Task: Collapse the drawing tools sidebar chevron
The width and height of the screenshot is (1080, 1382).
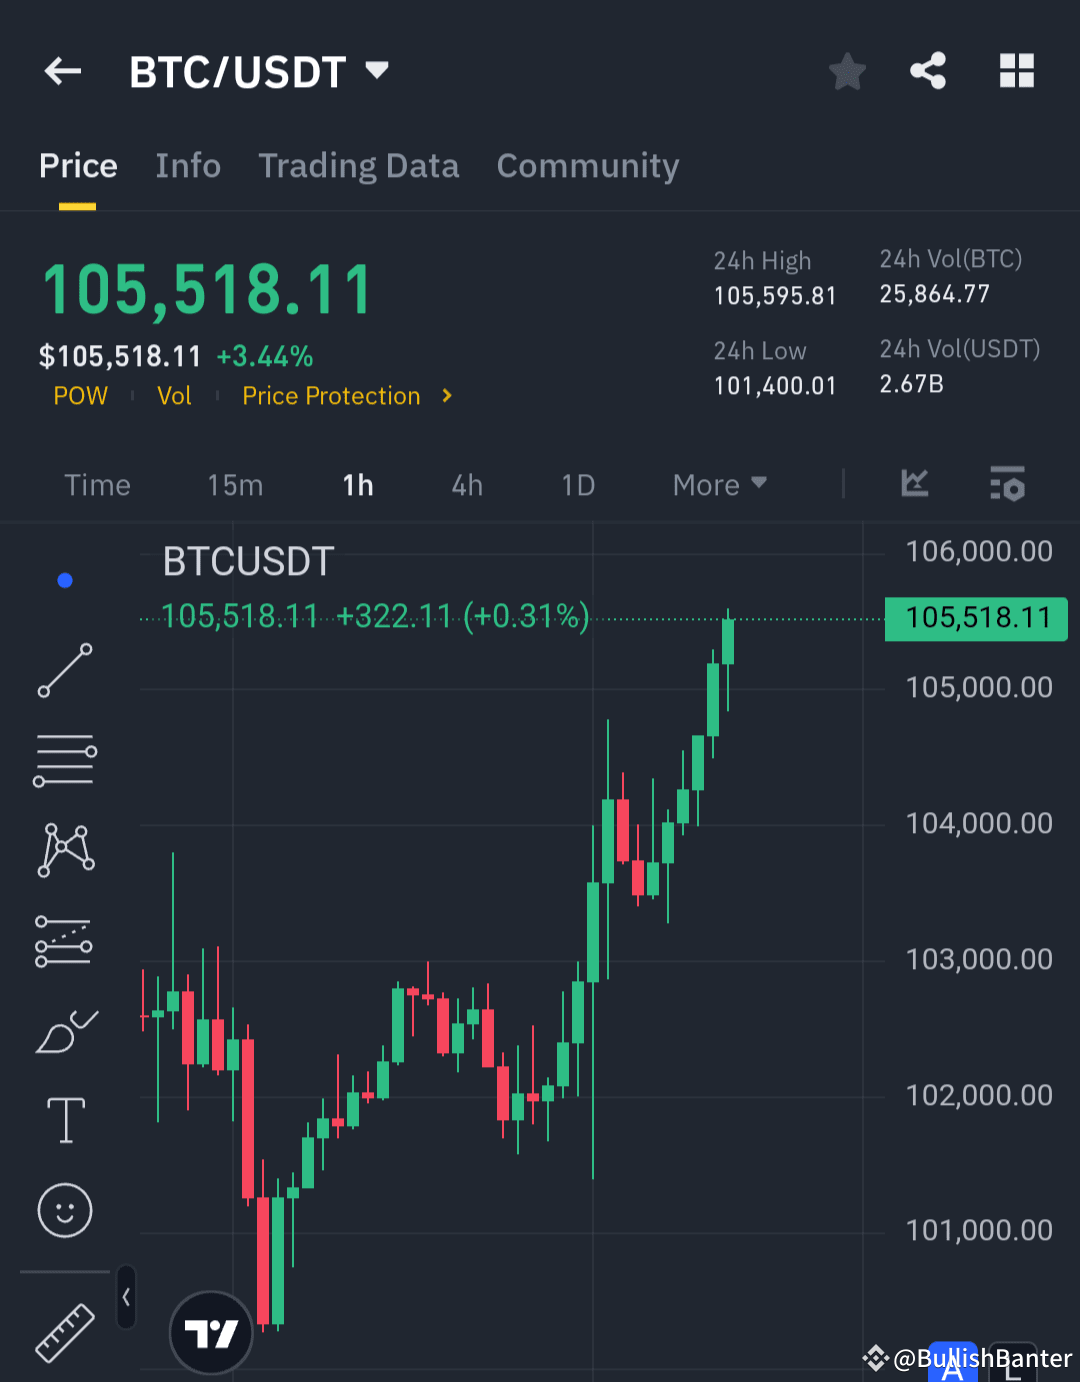Action: pyautogui.click(x=126, y=1295)
